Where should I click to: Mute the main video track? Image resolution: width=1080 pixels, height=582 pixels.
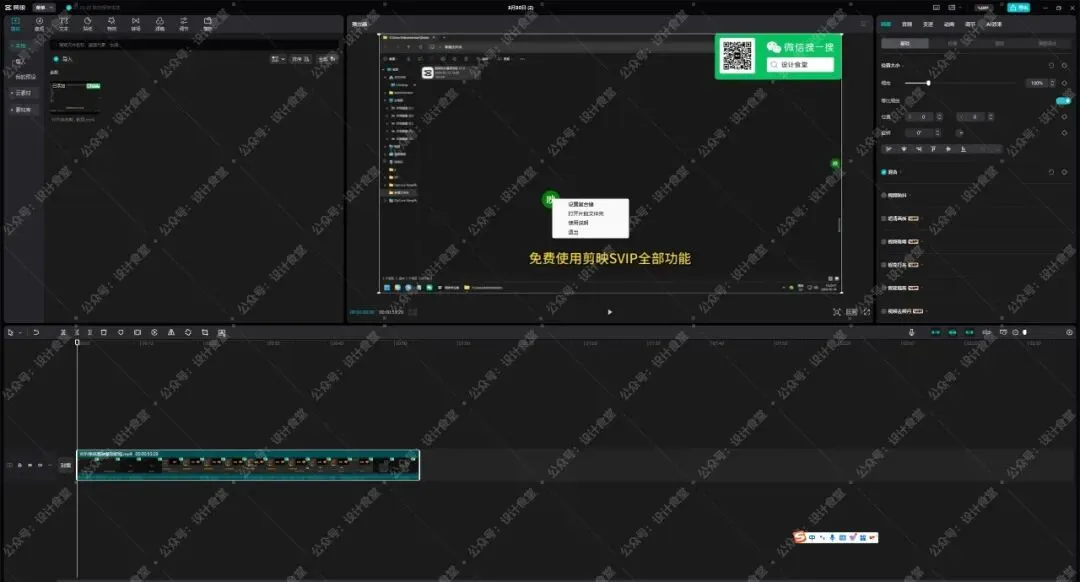tap(40, 466)
